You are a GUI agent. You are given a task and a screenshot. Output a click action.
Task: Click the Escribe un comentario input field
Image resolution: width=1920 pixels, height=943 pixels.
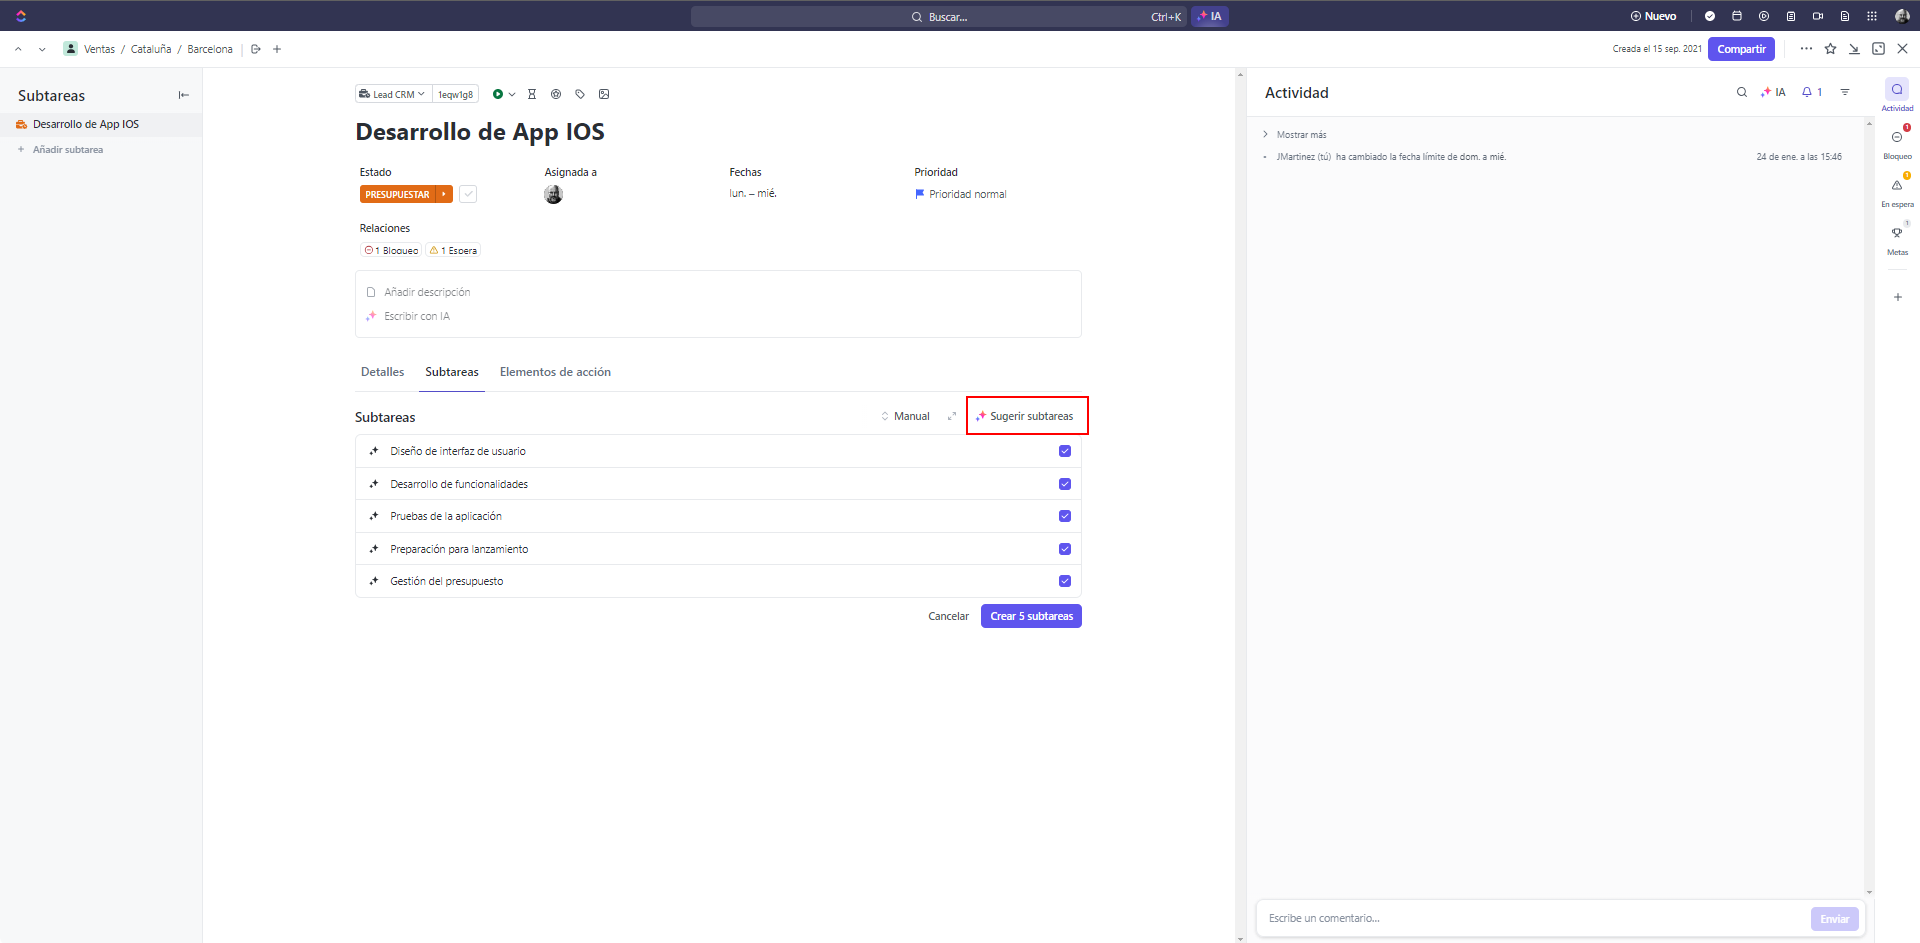point(1530,918)
